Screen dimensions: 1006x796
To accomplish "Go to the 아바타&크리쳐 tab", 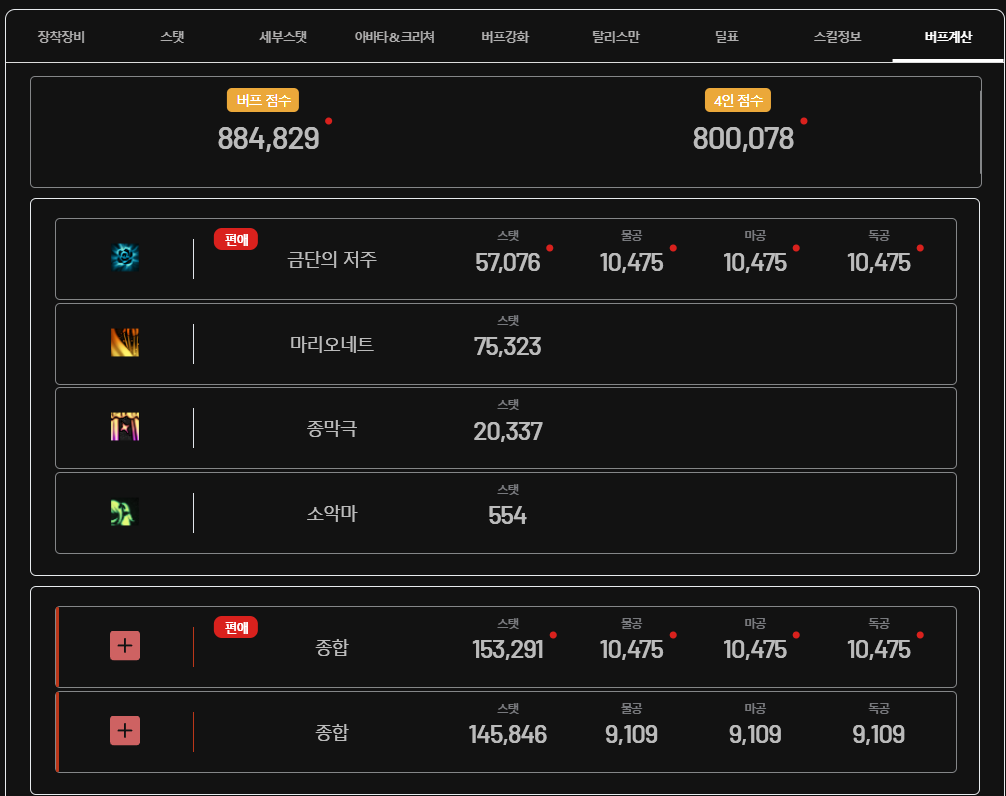I will (x=394, y=37).
